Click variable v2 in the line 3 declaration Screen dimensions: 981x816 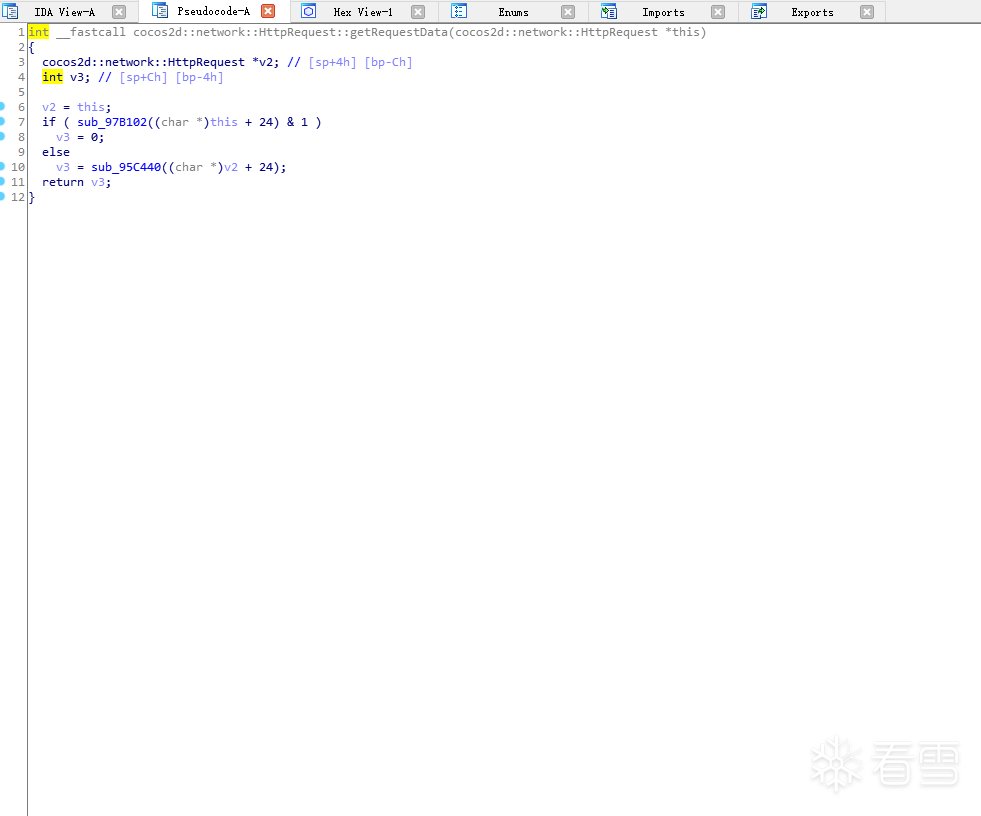(x=265, y=62)
